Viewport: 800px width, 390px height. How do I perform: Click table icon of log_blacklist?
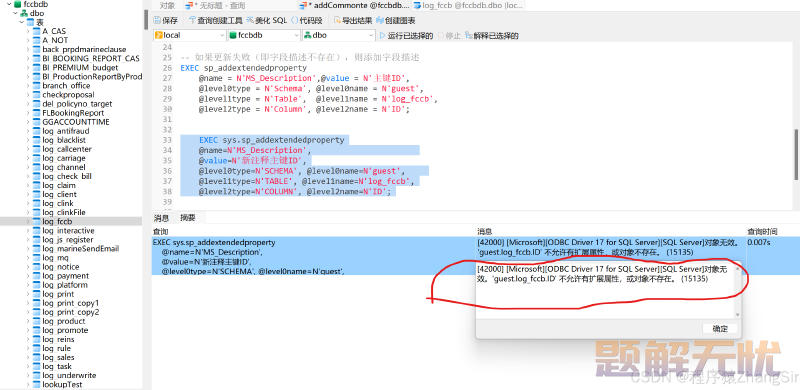click(x=36, y=140)
